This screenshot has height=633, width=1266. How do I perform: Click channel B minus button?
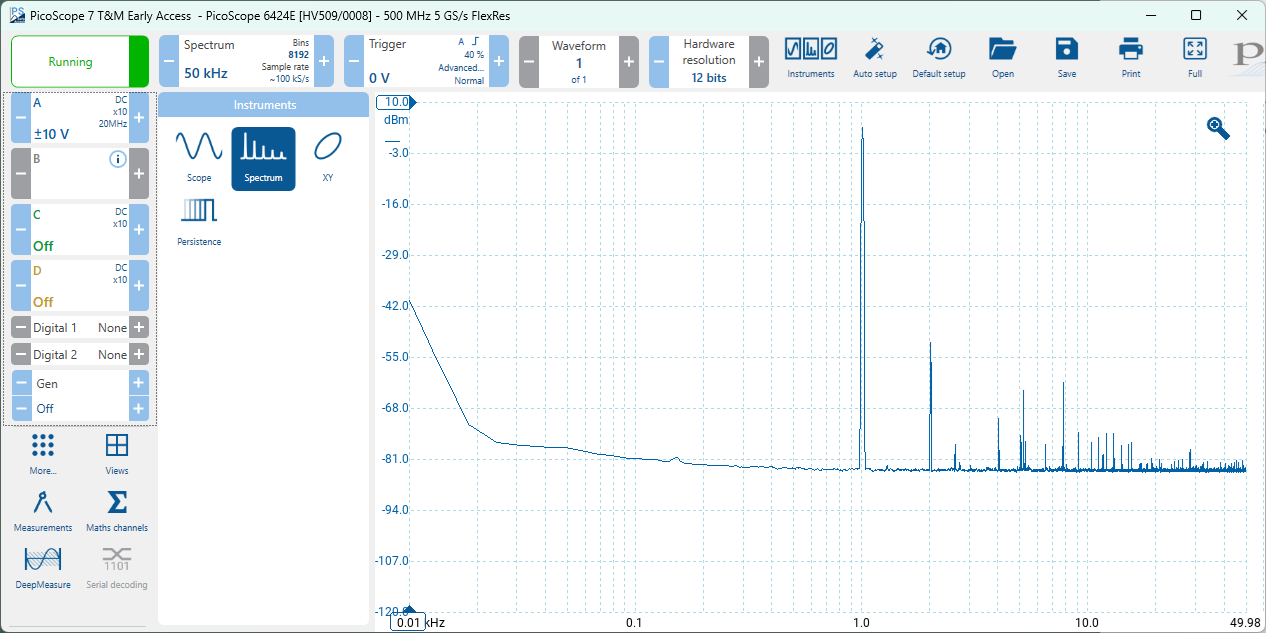point(21,173)
